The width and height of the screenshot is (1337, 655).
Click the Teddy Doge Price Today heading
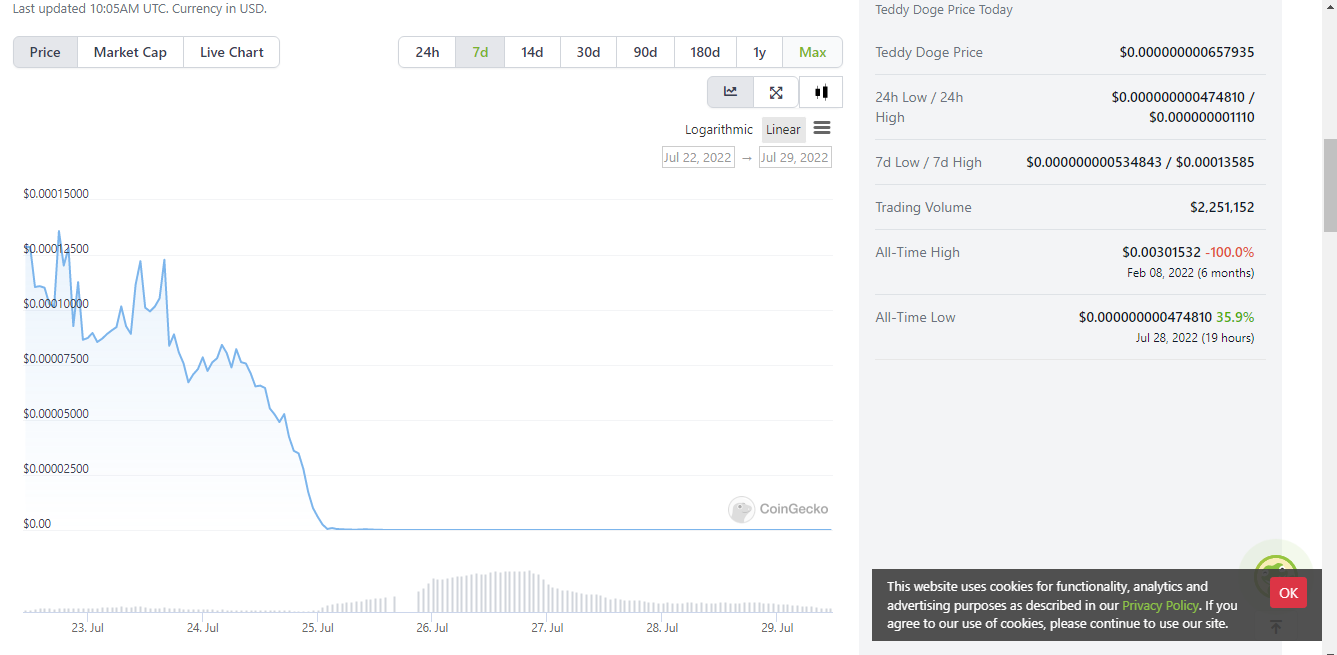pos(944,10)
